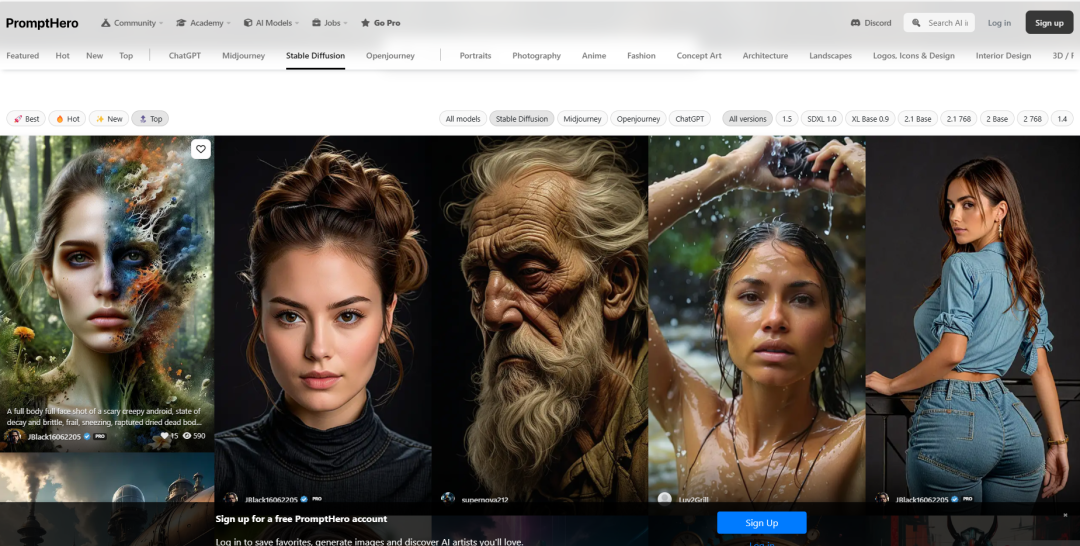Open the AI Models dropdown

tap(271, 23)
